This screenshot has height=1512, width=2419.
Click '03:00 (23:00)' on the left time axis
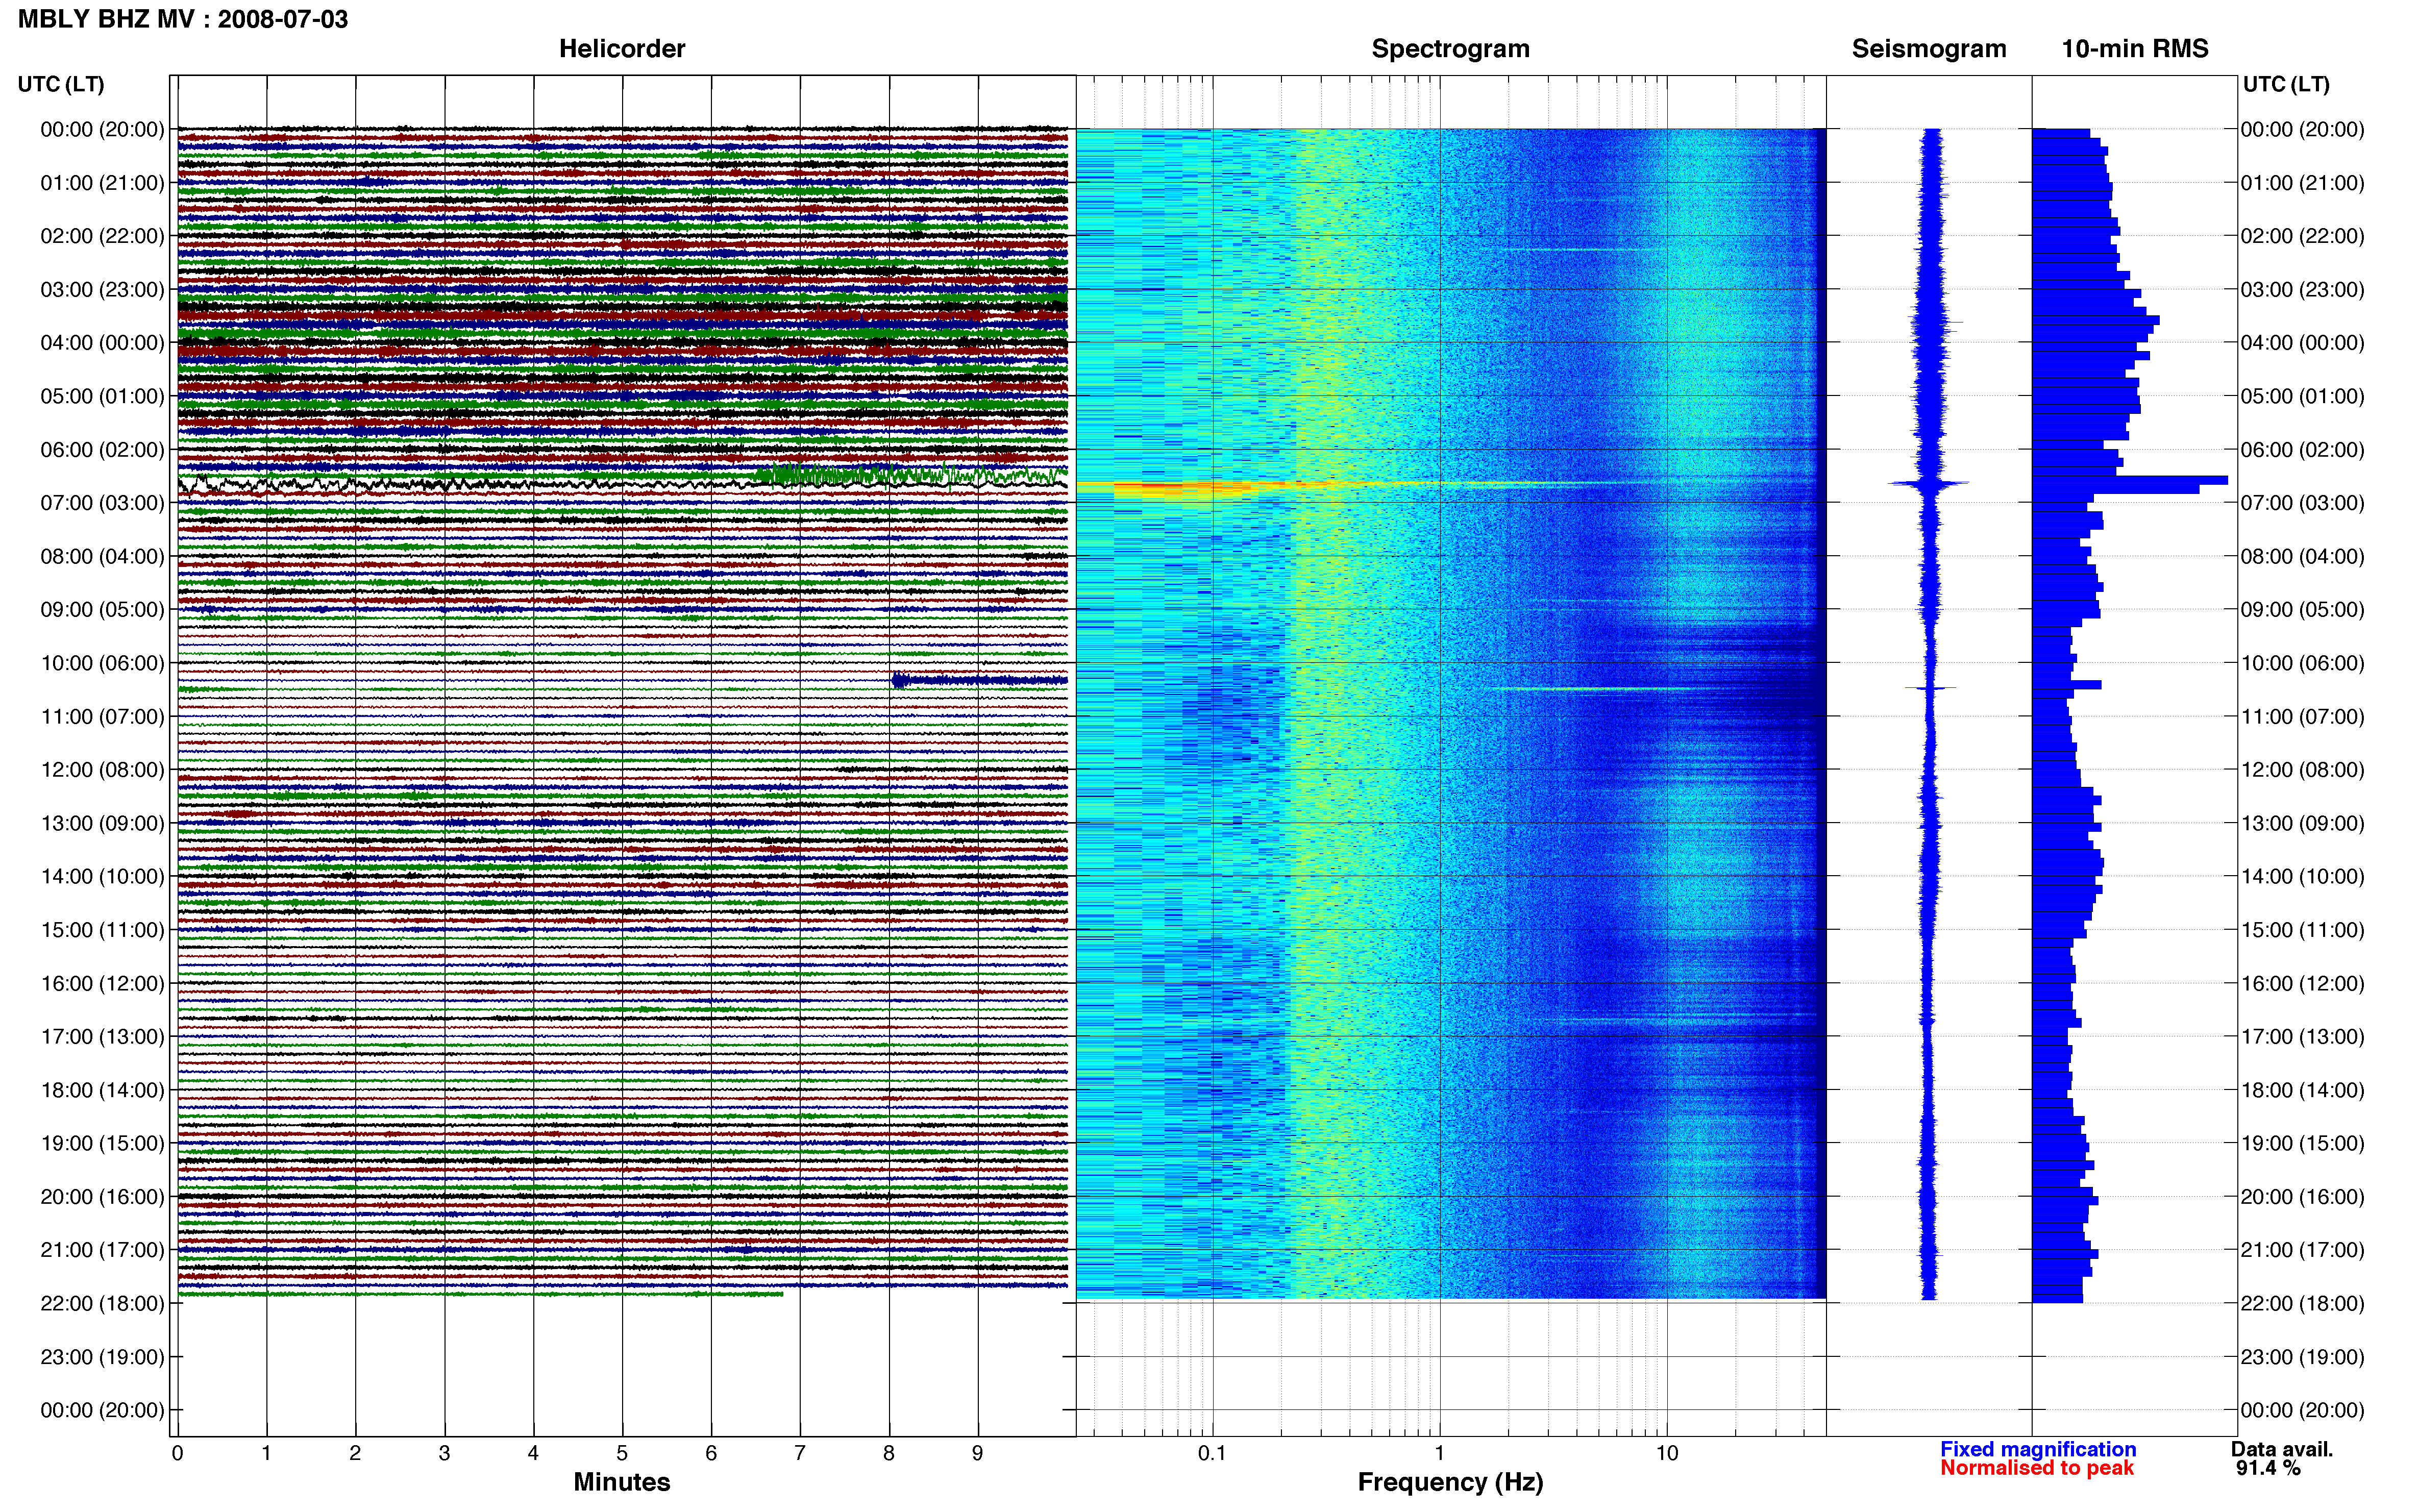pyautogui.click(x=102, y=290)
